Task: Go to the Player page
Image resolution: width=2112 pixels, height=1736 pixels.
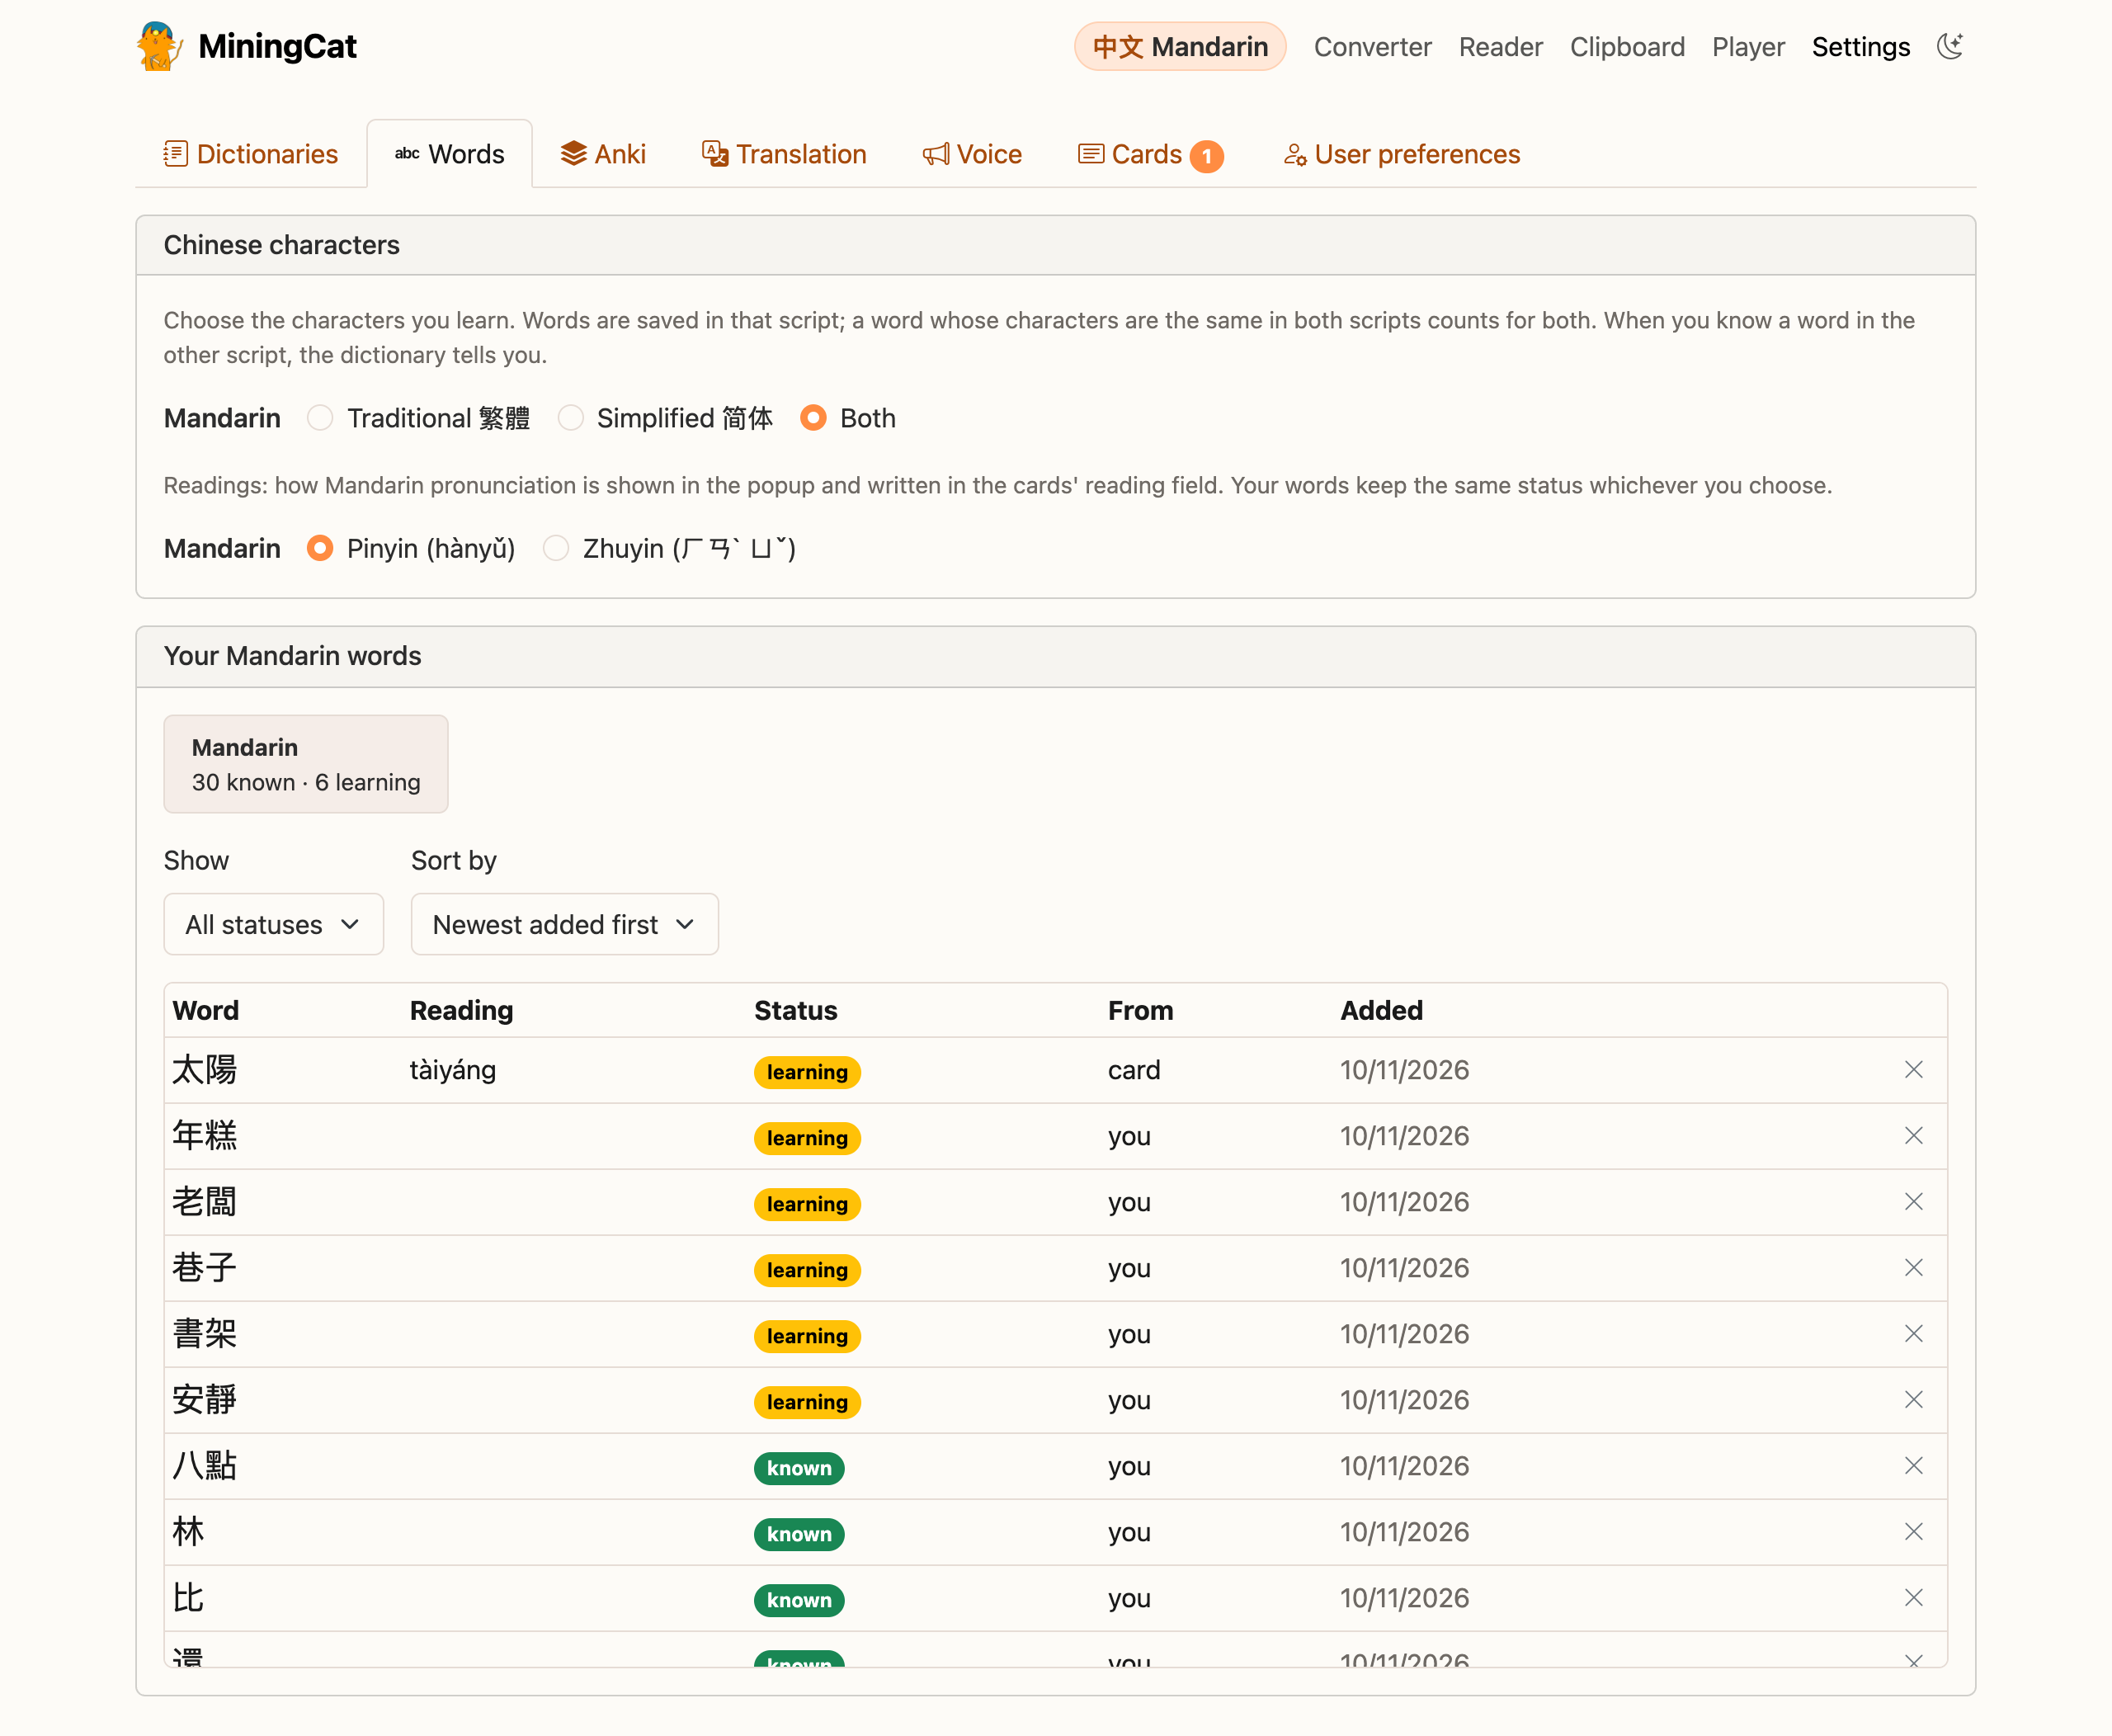Action: pyautogui.click(x=1748, y=47)
